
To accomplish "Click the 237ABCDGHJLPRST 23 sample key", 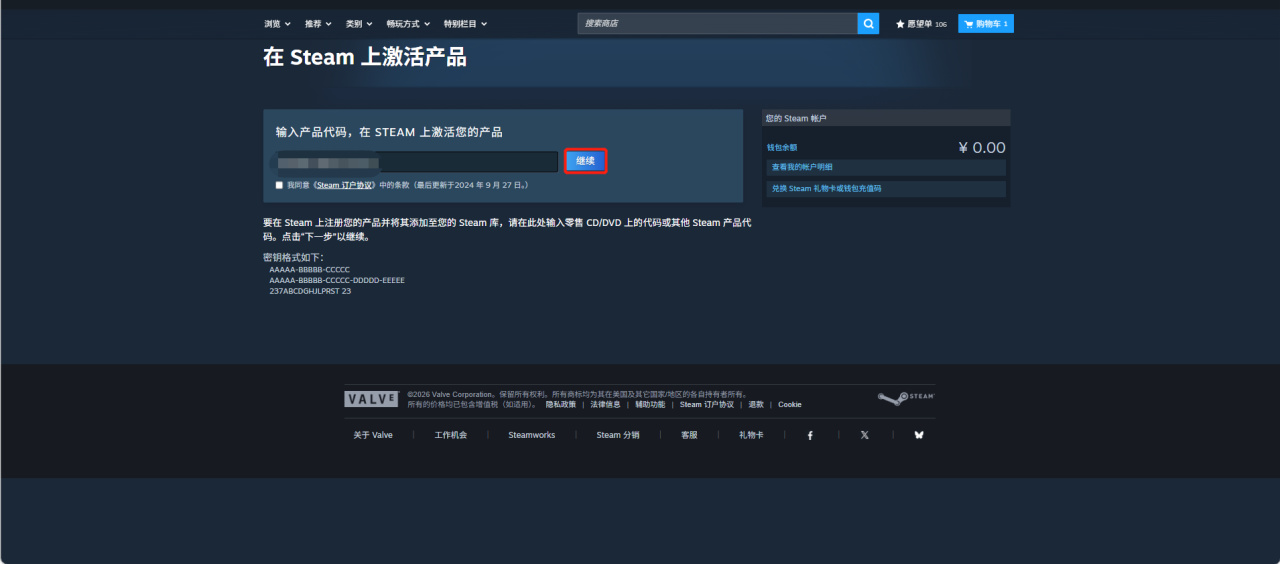I will pyautogui.click(x=310, y=291).
